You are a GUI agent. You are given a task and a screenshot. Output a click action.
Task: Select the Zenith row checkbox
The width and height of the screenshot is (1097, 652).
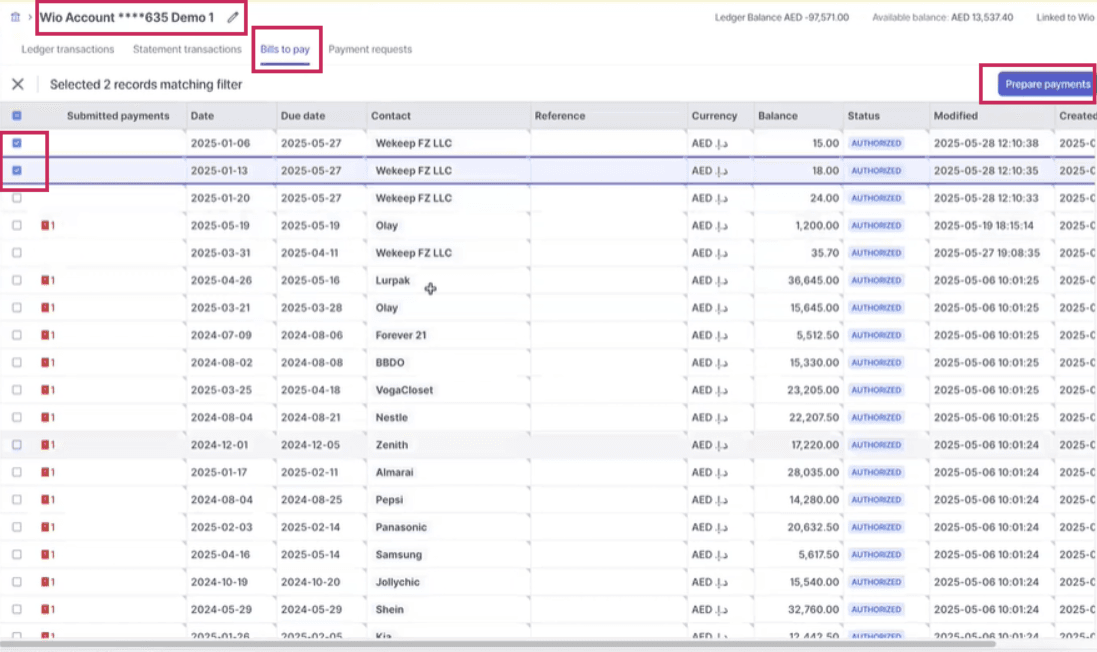click(x=17, y=445)
